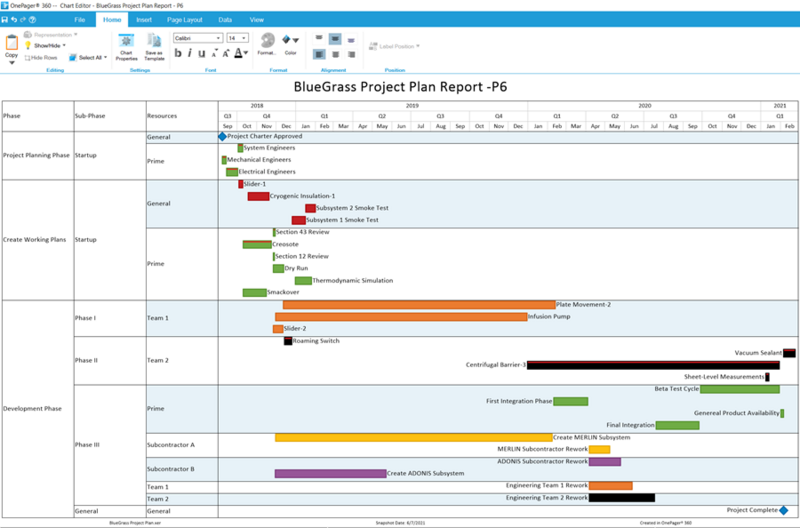
Task: Select the Project Charter Approved milestone diamond
Action: click(222, 136)
